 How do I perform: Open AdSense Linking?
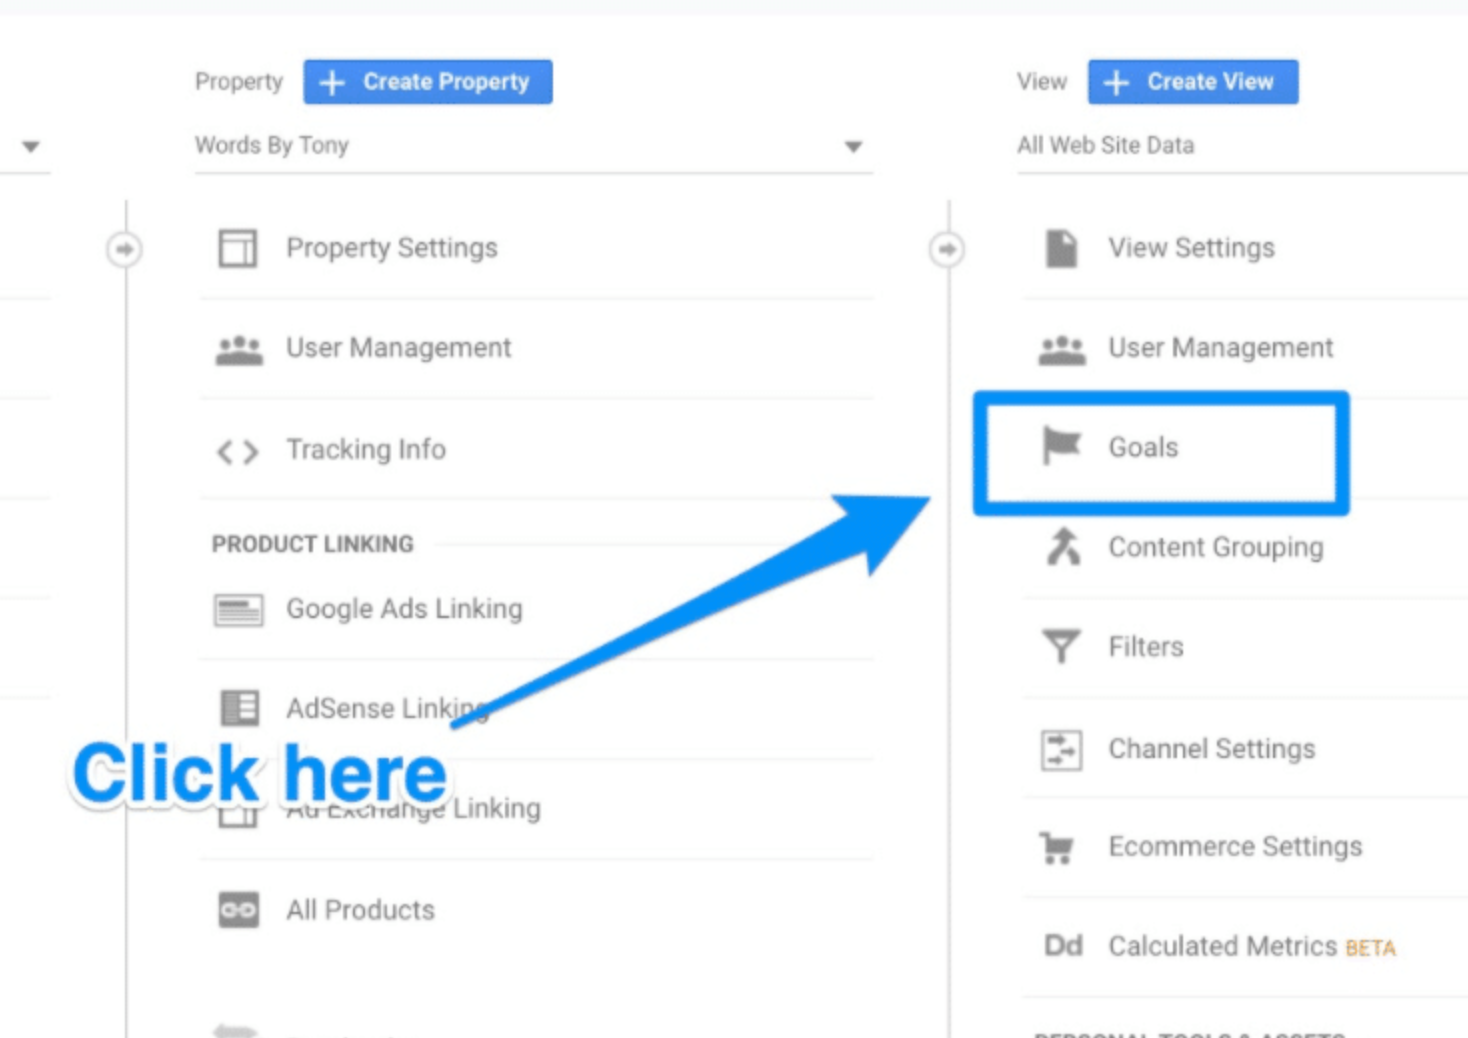[x=387, y=708]
